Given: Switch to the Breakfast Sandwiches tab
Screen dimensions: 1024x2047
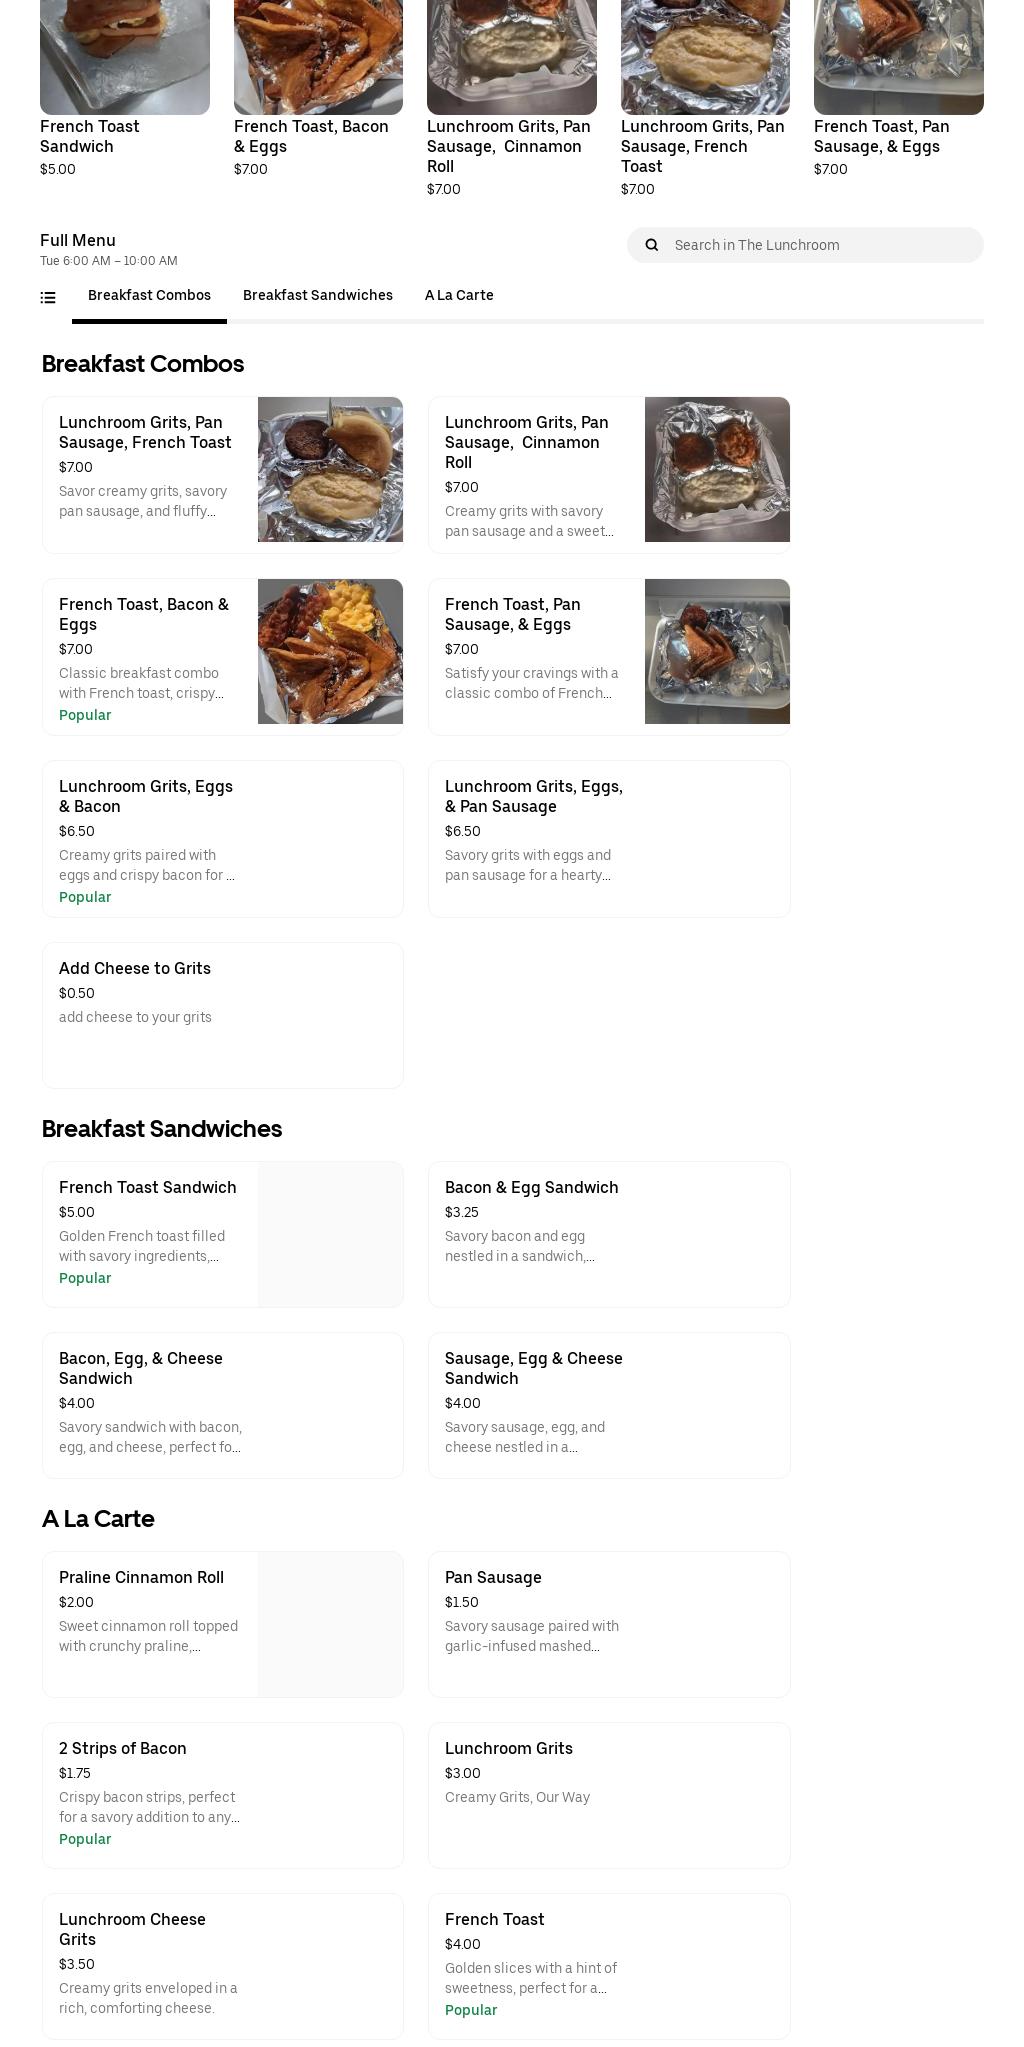Looking at the screenshot, I should tap(317, 295).
